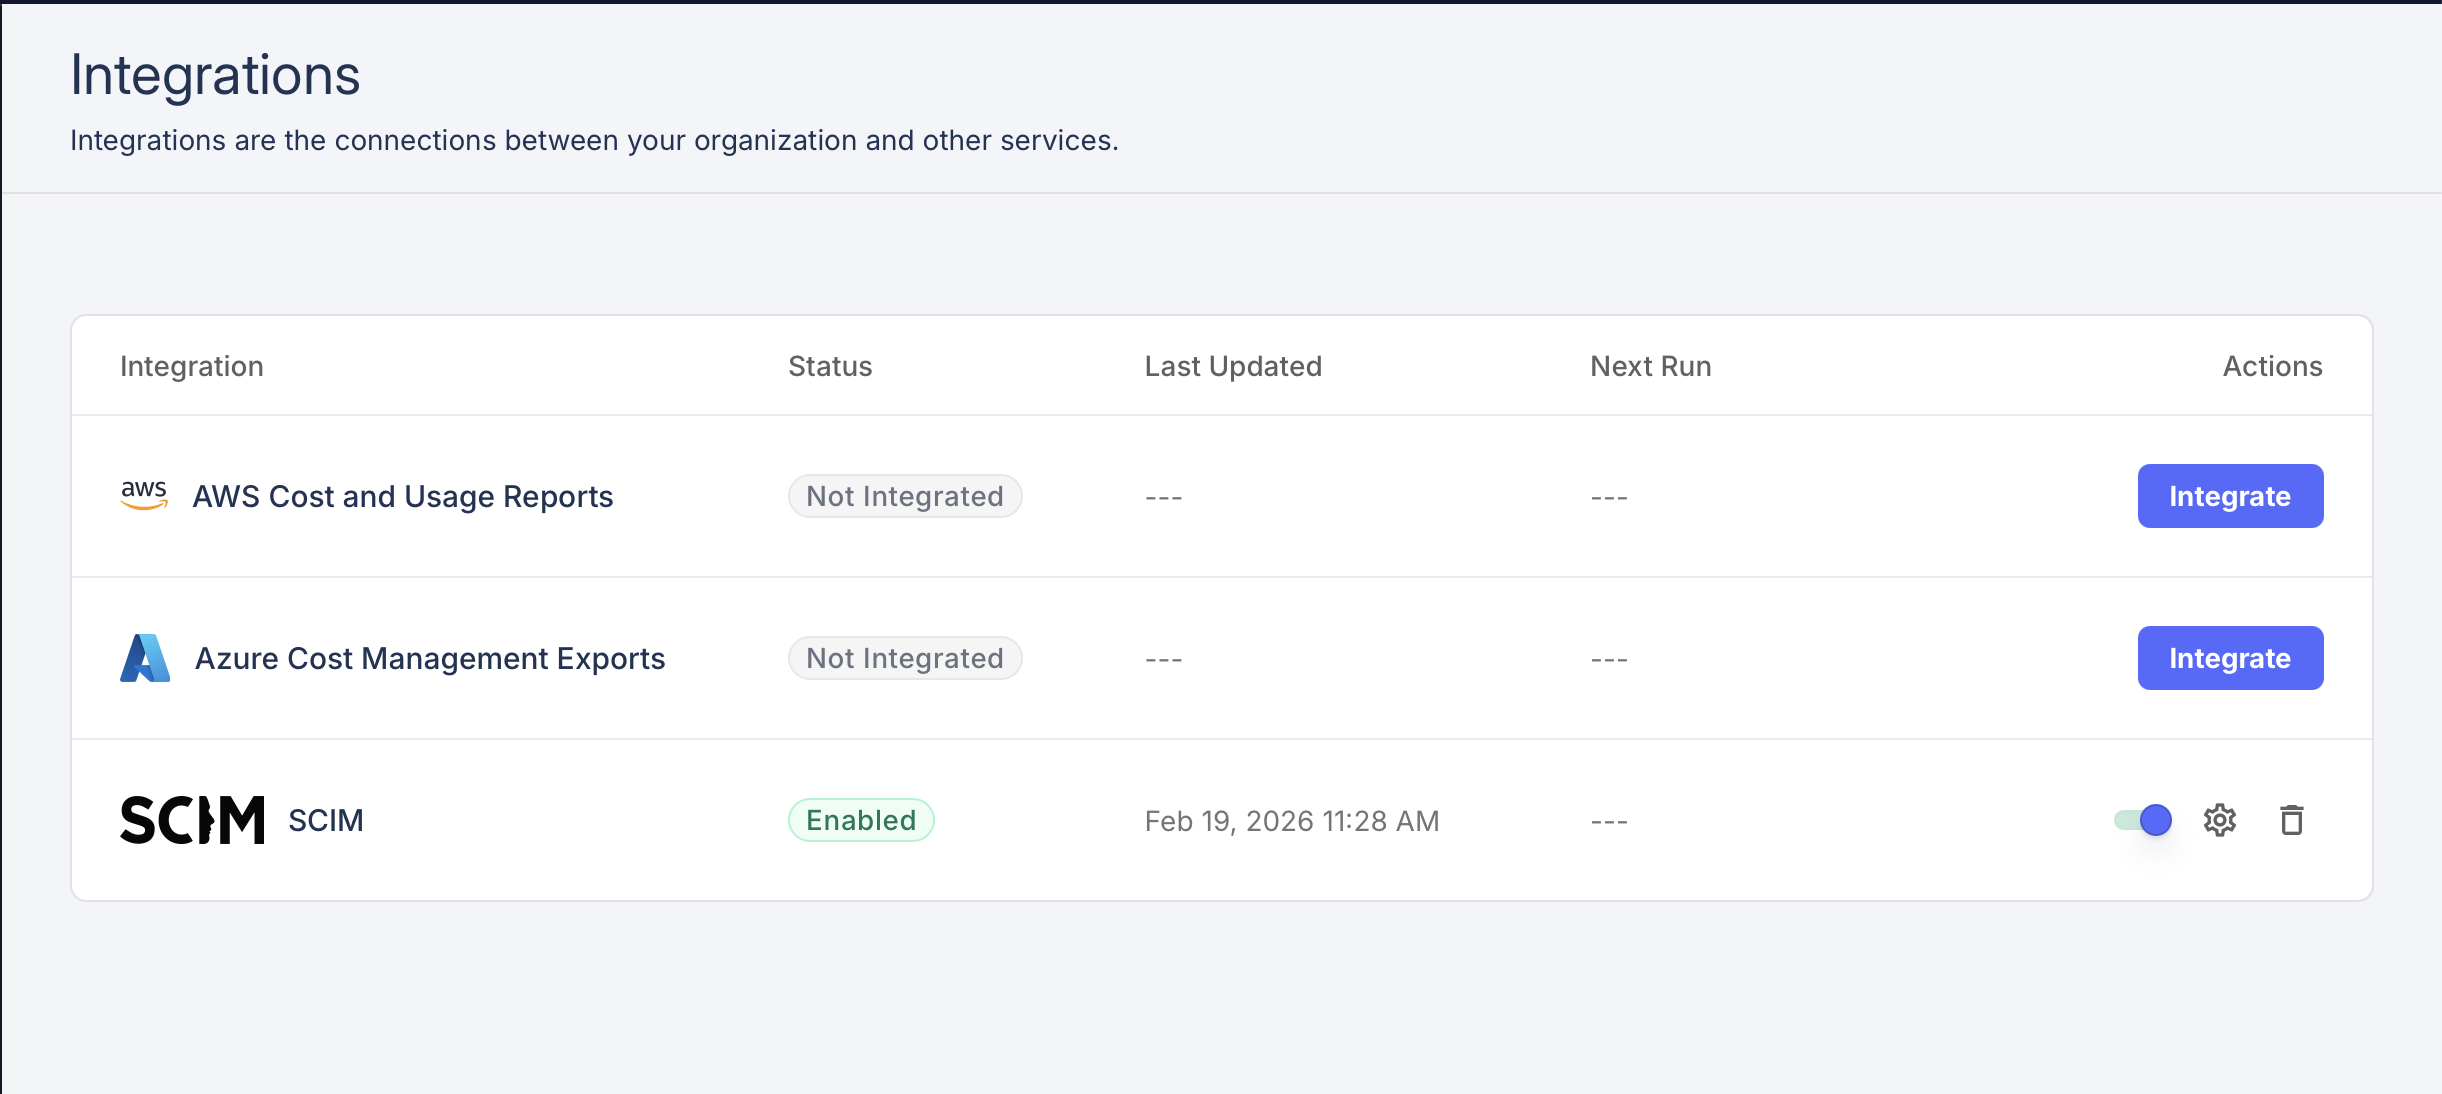The image size is (2442, 1094).
Task: Integrate AWS Cost and Usage Reports
Action: point(2230,495)
